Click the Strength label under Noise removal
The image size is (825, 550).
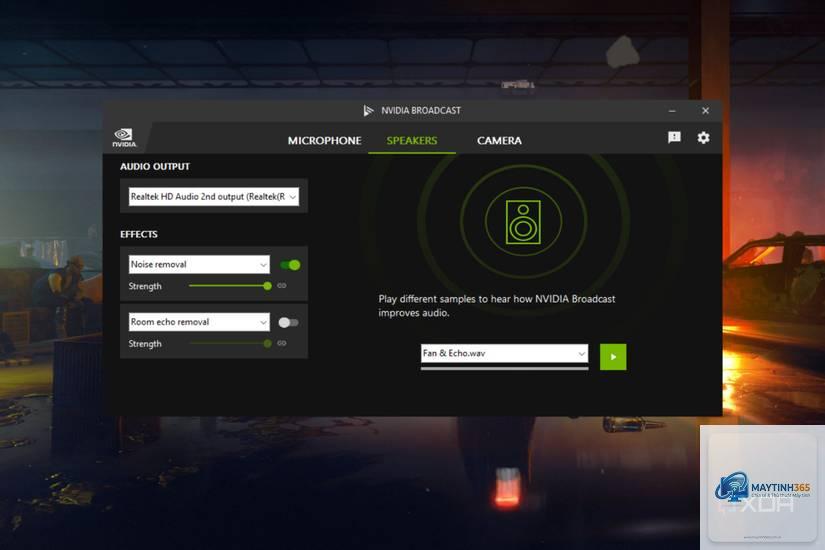[x=145, y=286]
